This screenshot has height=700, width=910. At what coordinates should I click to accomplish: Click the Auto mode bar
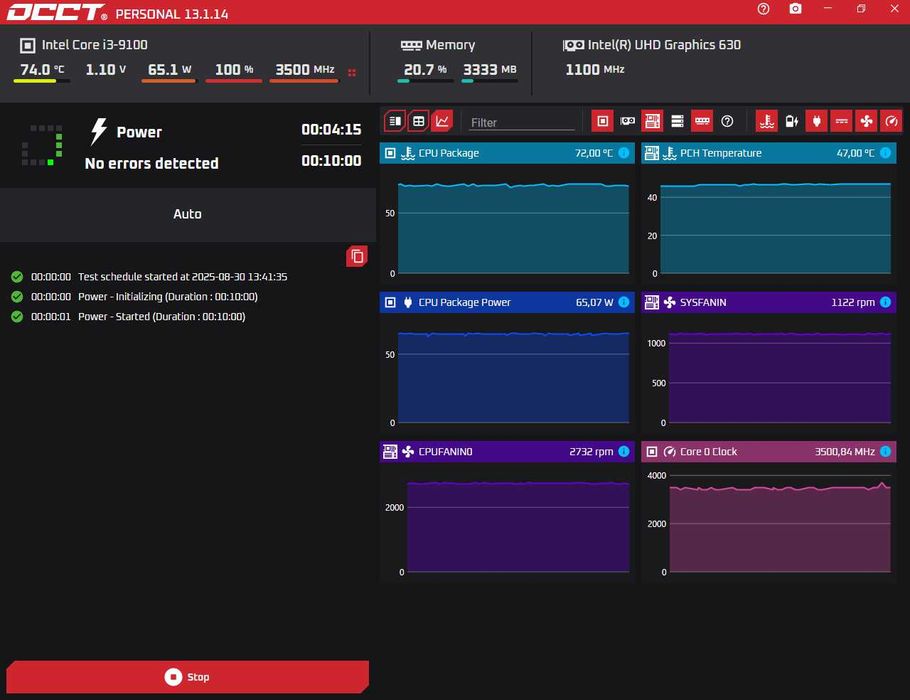pyautogui.click(x=187, y=214)
